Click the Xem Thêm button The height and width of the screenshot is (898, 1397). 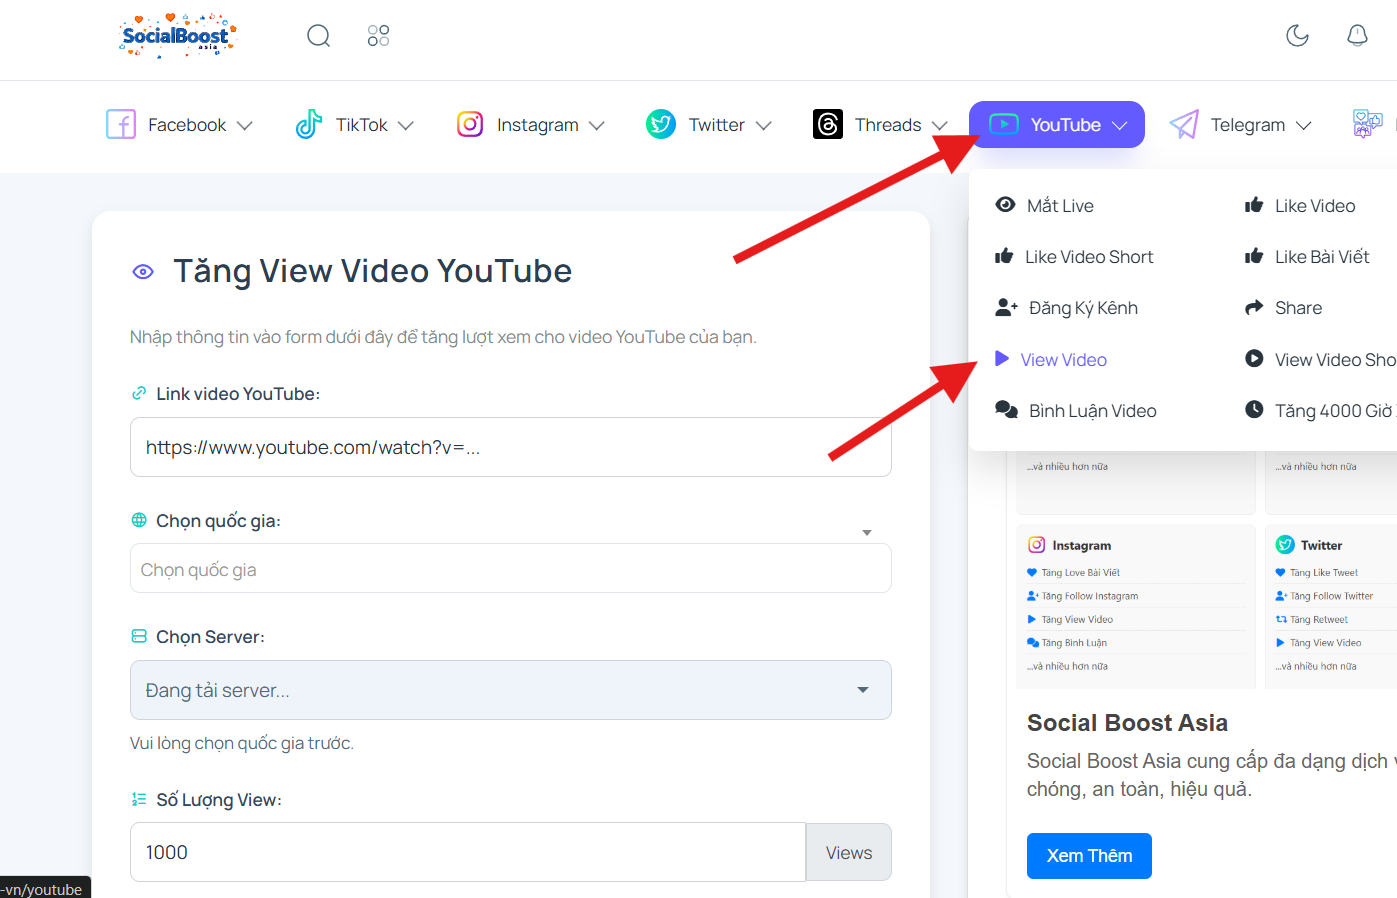[1089, 856]
